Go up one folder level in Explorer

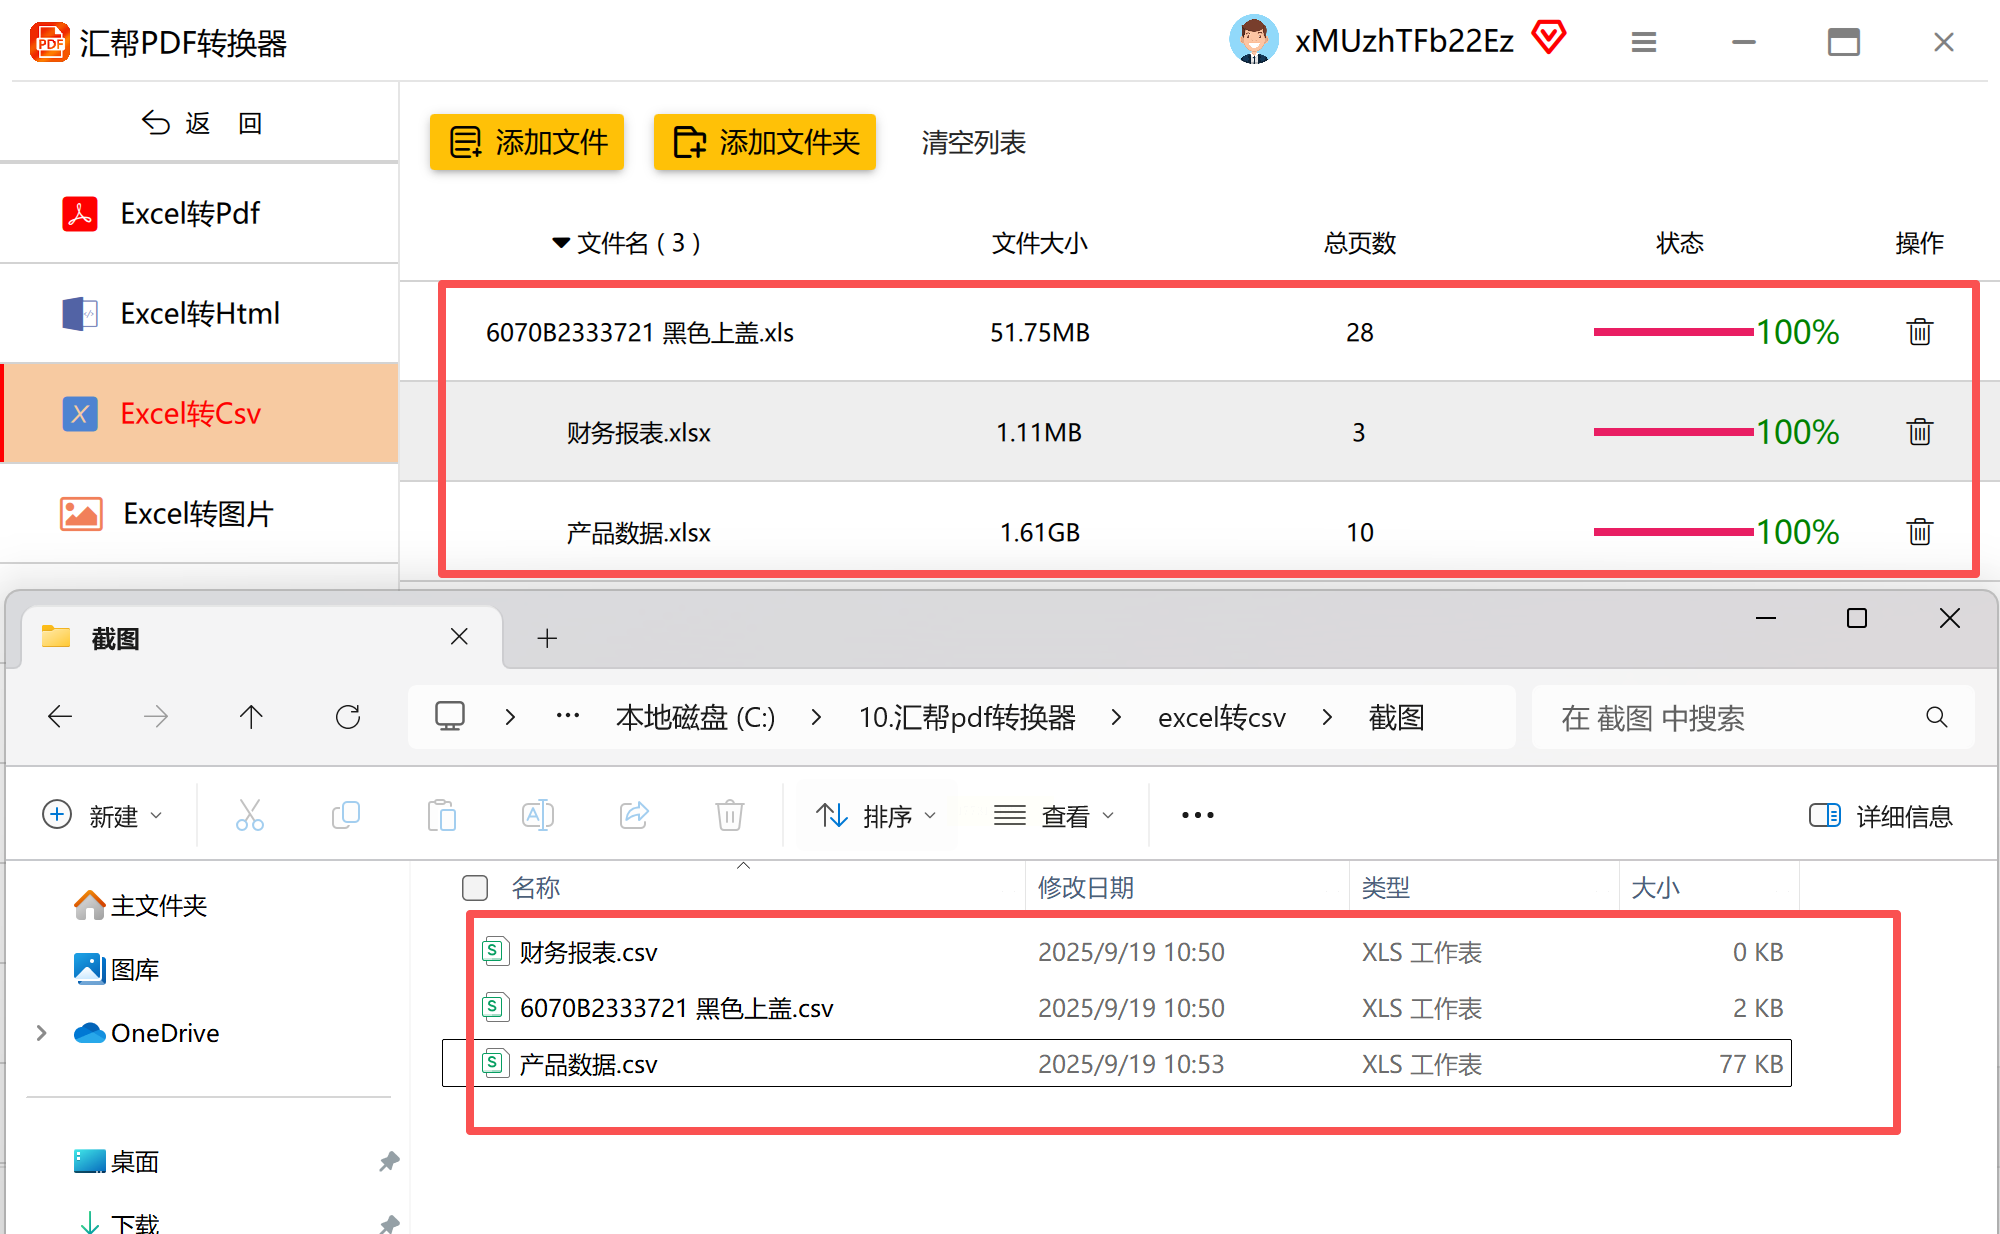251,717
